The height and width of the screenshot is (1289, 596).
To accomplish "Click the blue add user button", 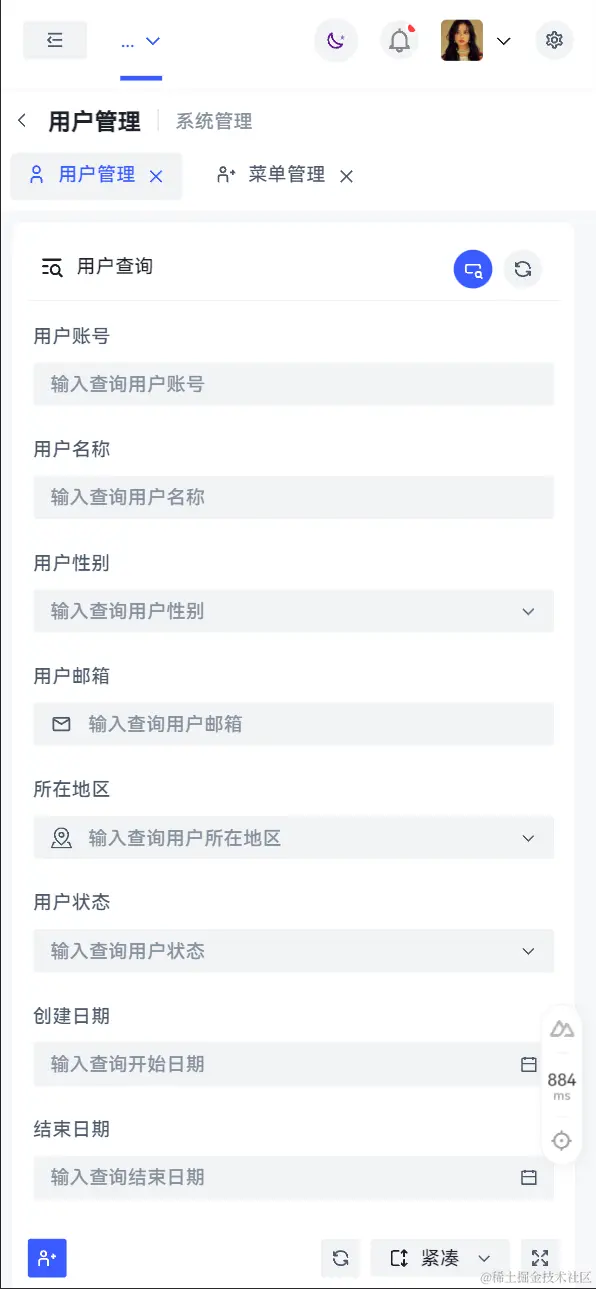I will pyautogui.click(x=47, y=1258).
